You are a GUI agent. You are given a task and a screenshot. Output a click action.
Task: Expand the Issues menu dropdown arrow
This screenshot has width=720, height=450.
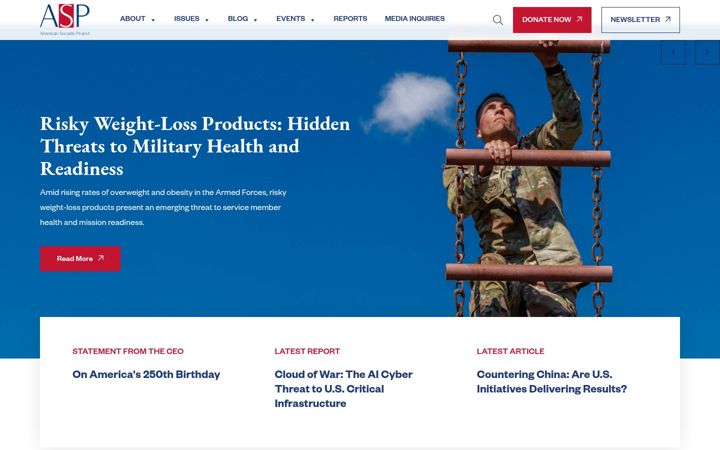[207, 20]
